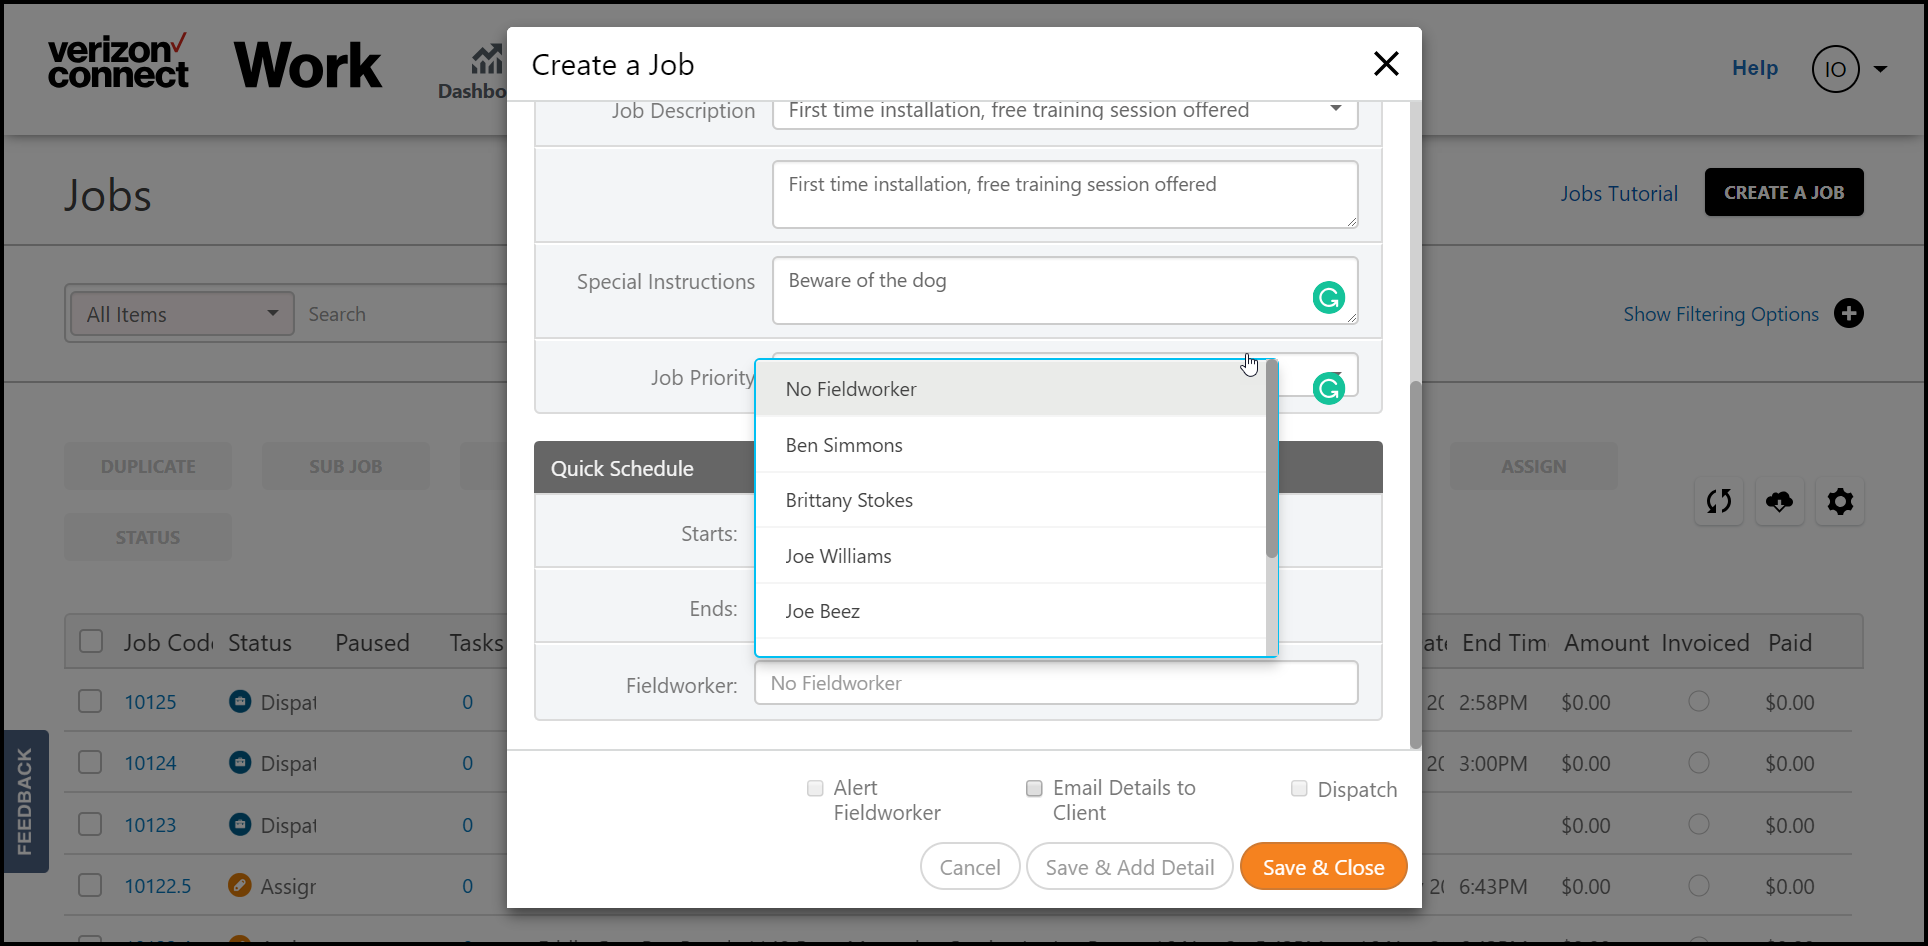The image size is (1928, 946).
Task: Open the Dashboard chart icon
Action: (x=487, y=59)
